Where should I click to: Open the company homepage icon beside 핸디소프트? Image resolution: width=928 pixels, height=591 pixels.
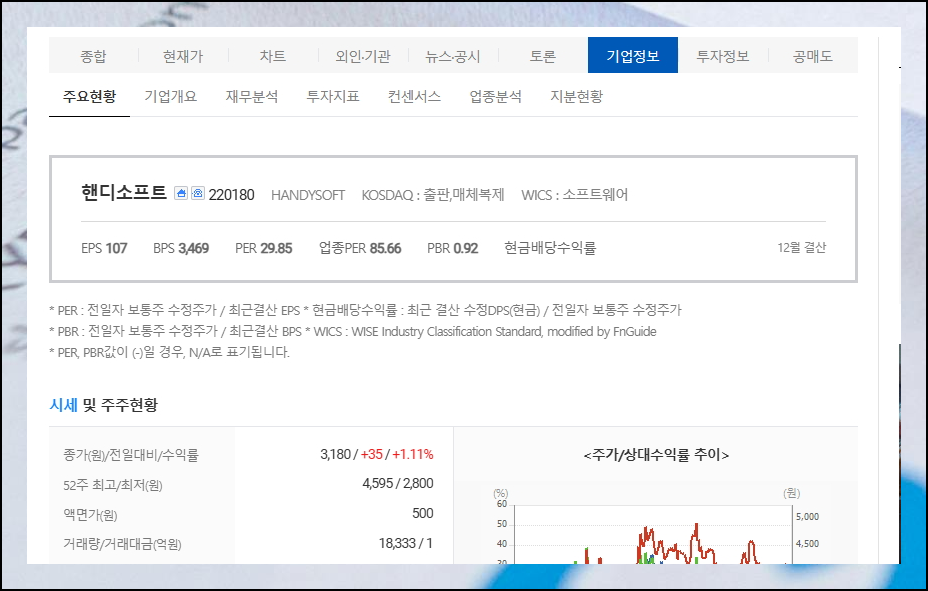tap(181, 193)
